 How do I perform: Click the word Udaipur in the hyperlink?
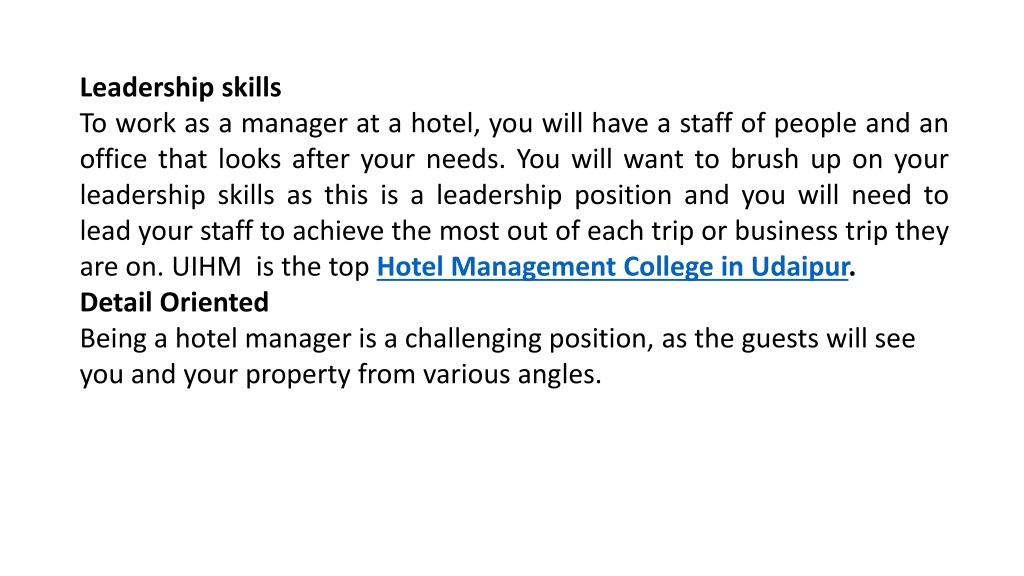pyautogui.click(x=799, y=268)
